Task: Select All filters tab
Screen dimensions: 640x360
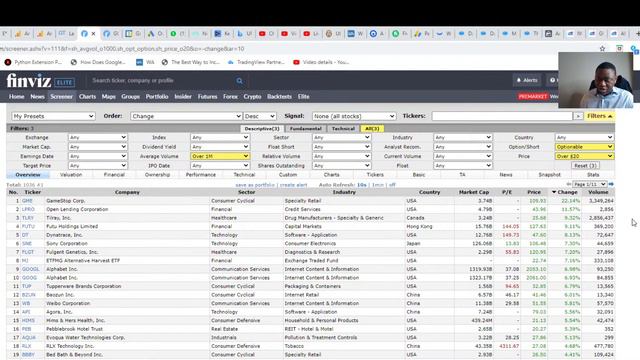Action: pyautogui.click(x=372, y=129)
